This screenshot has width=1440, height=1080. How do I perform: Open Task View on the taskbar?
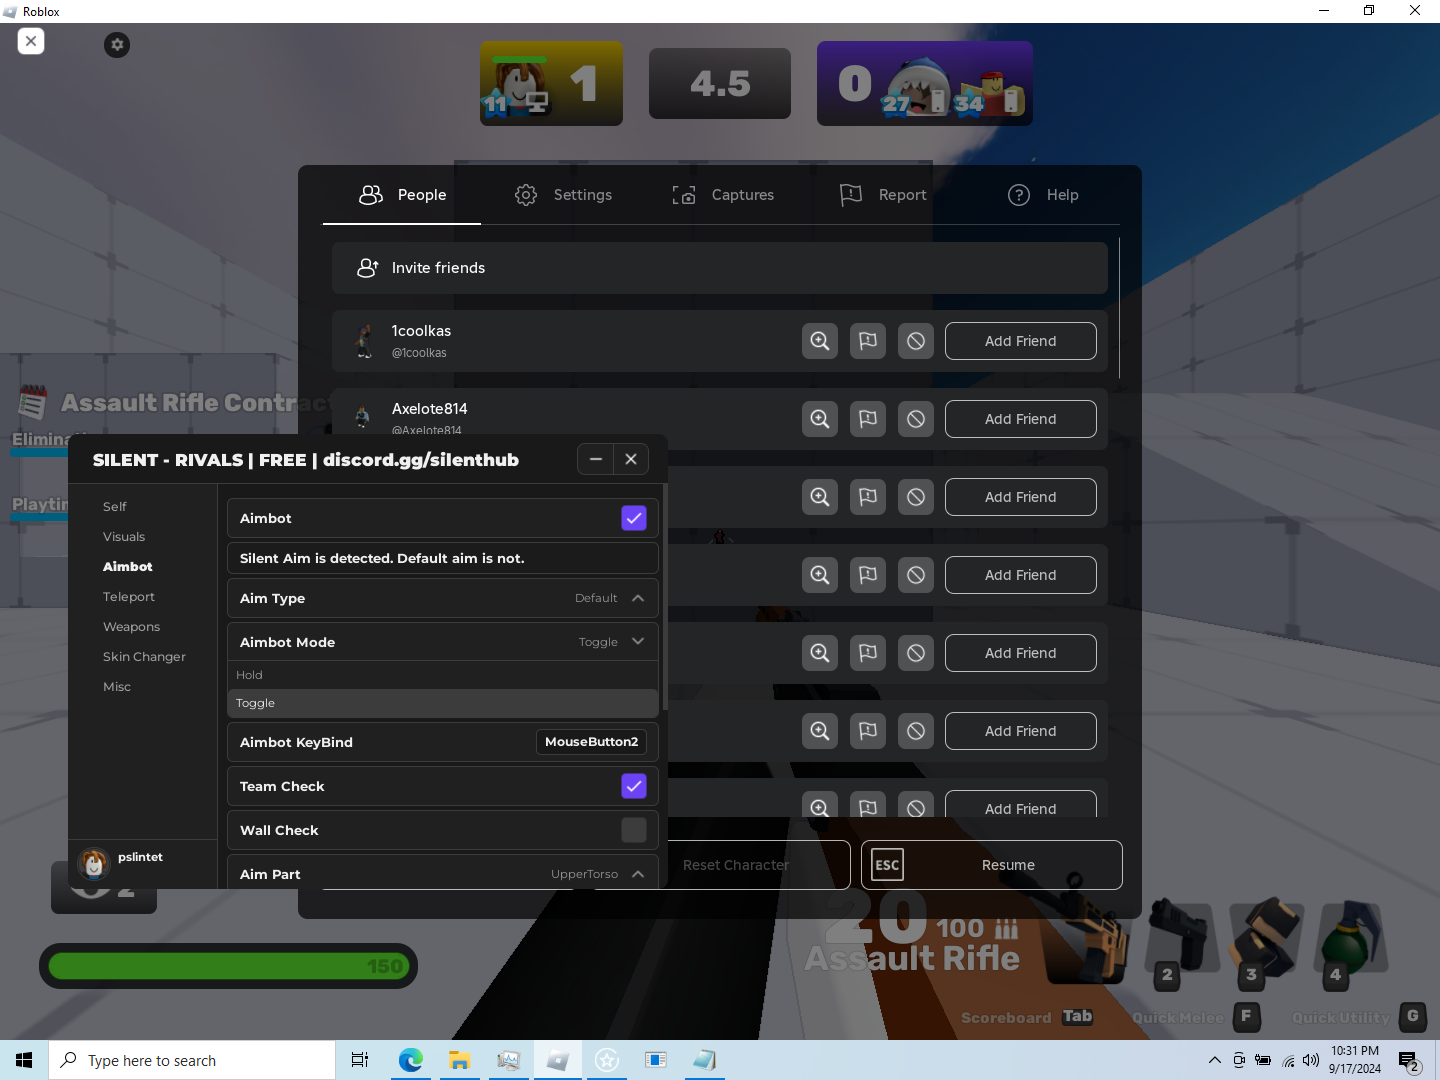click(360, 1060)
